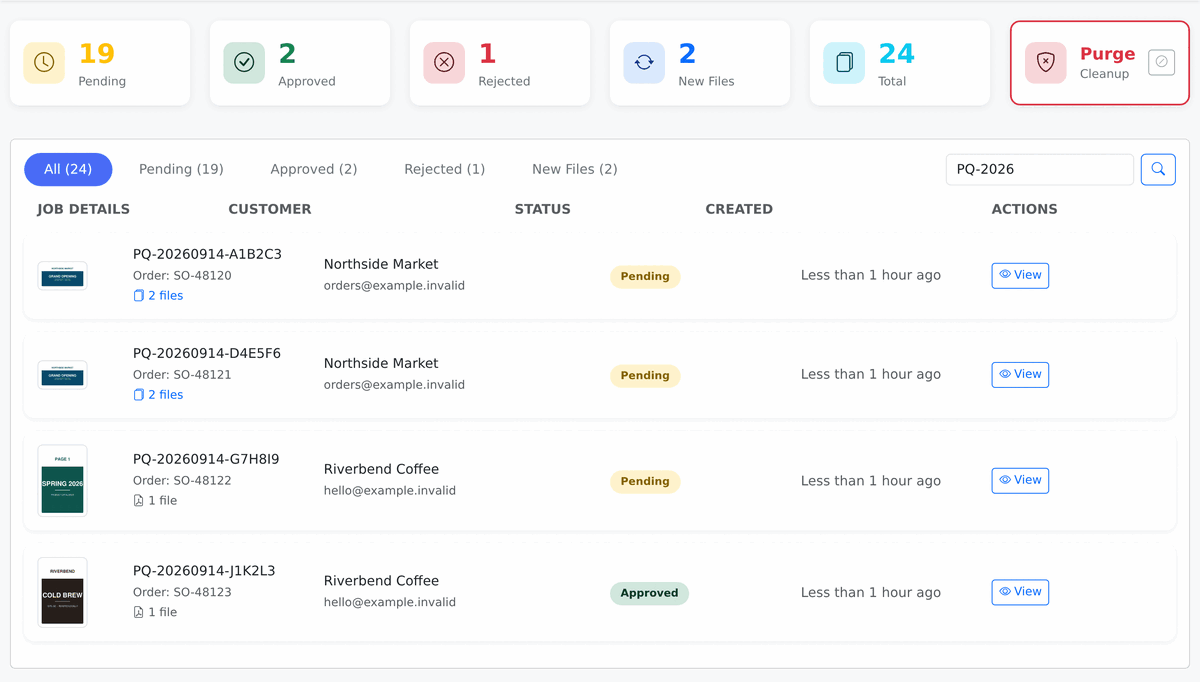
Task: Click the STATUS column header
Action: click(543, 209)
